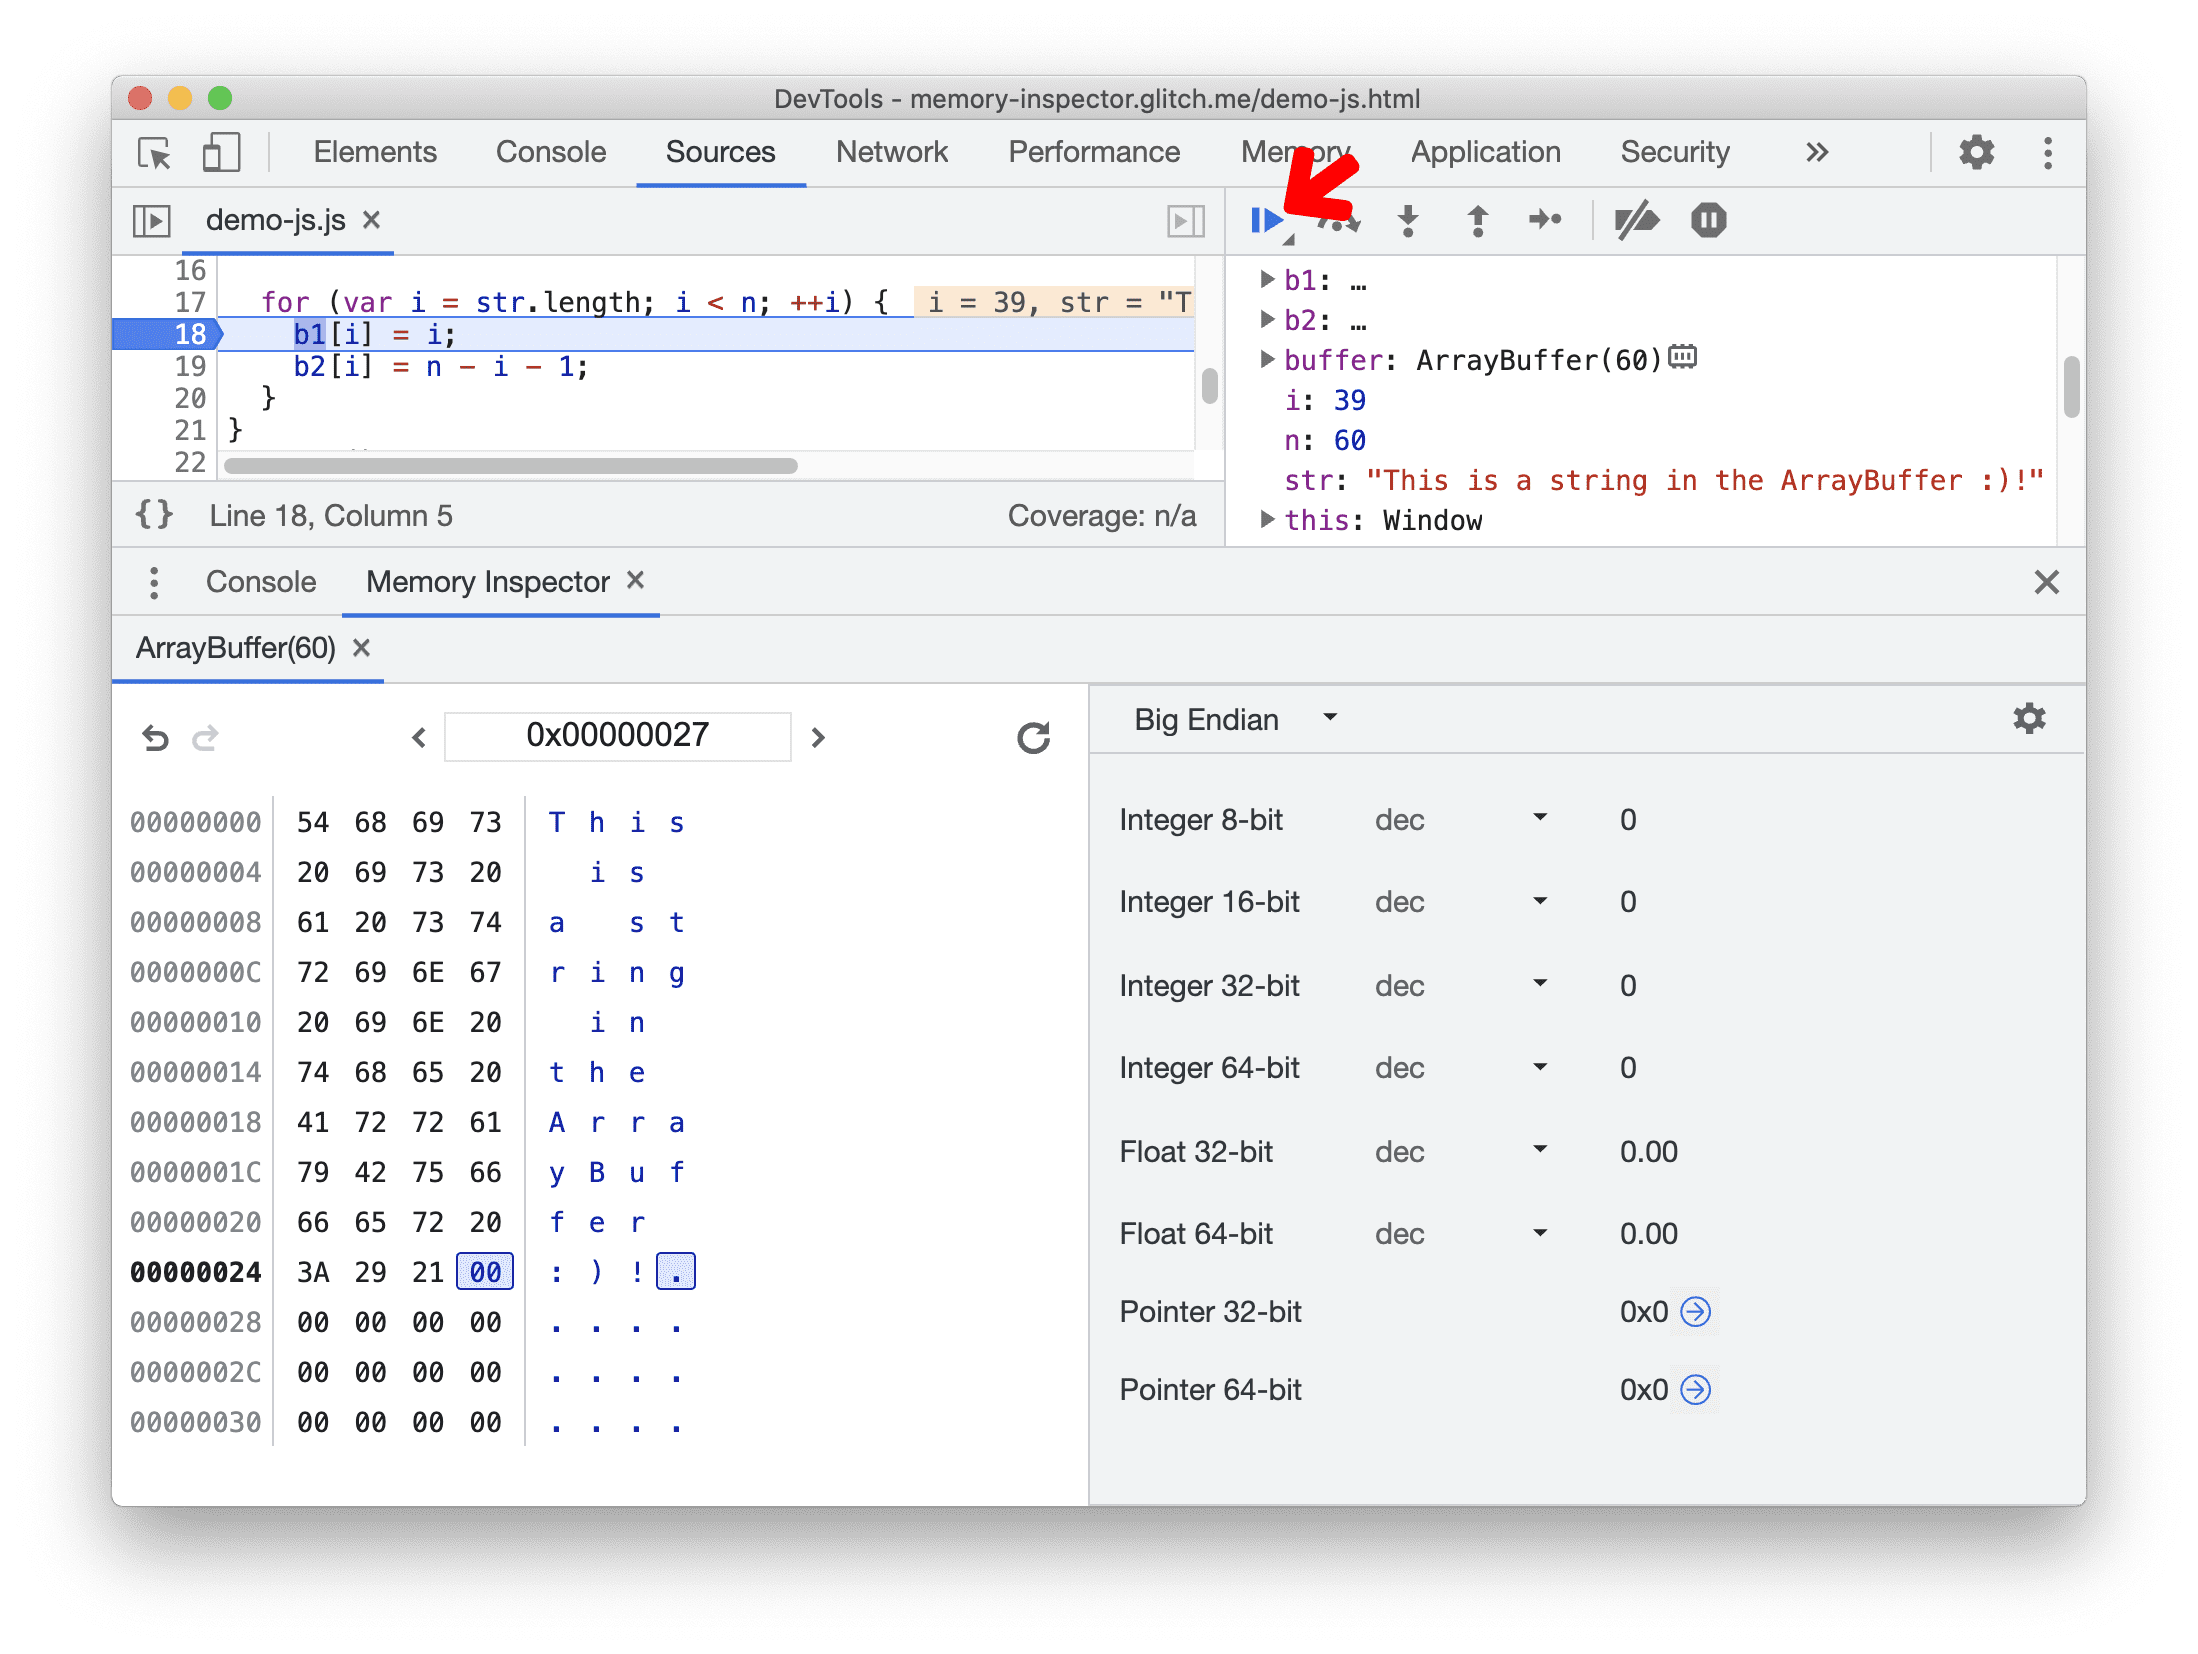The width and height of the screenshot is (2198, 1654).
Task: Click the deactivate all breakpoints icon
Action: (1635, 219)
